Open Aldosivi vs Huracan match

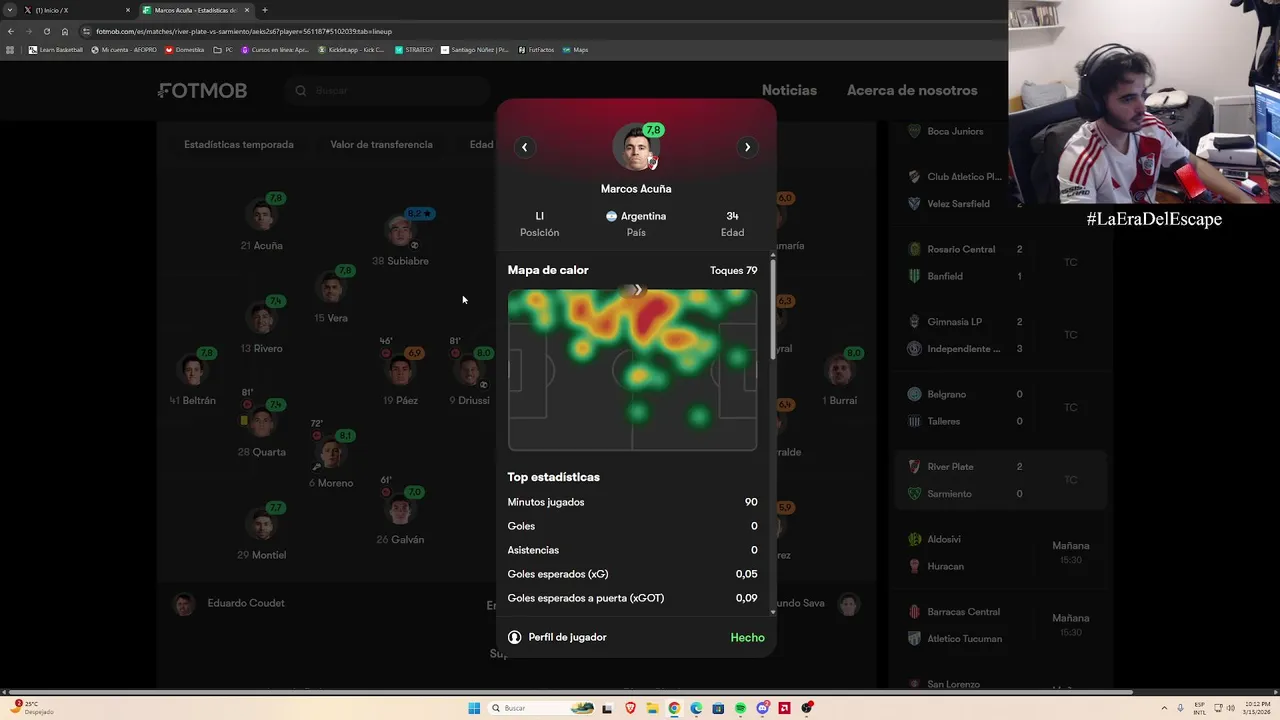(x=1001, y=552)
